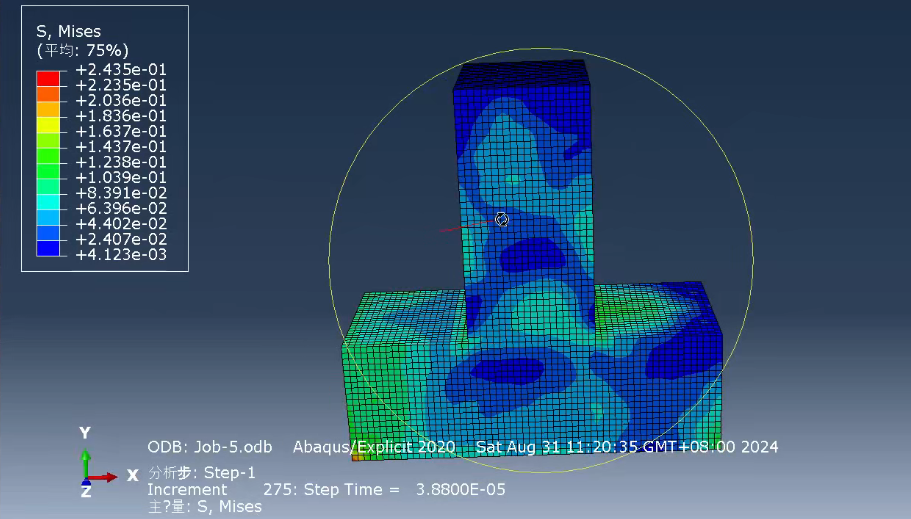Image resolution: width=911 pixels, height=519 pixels.
Task: Click the dark blue +4.123e-03 legend swatch
Action: click(48, 249)
